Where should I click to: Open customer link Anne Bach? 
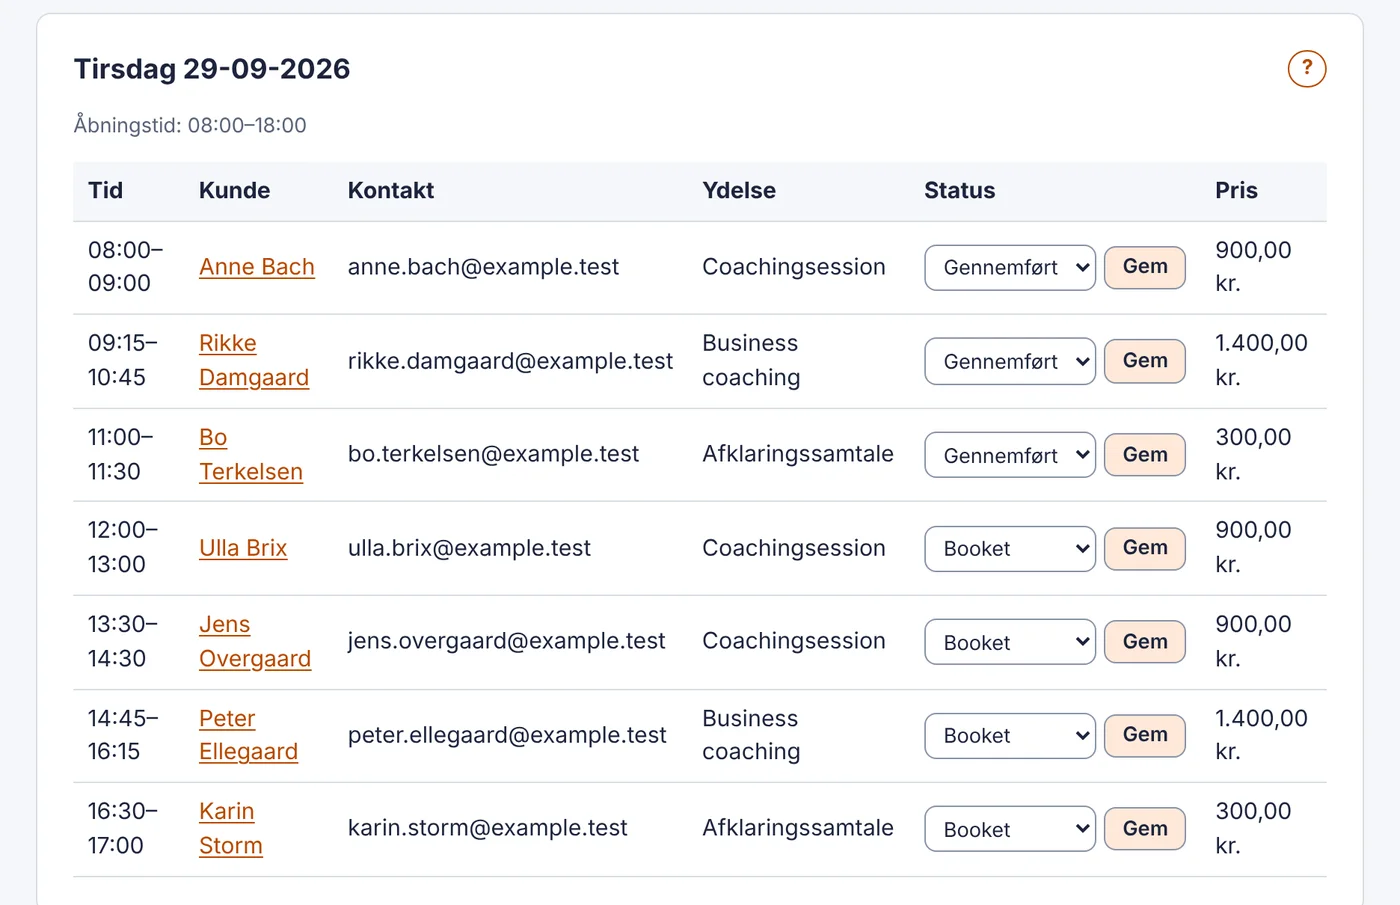257,267
